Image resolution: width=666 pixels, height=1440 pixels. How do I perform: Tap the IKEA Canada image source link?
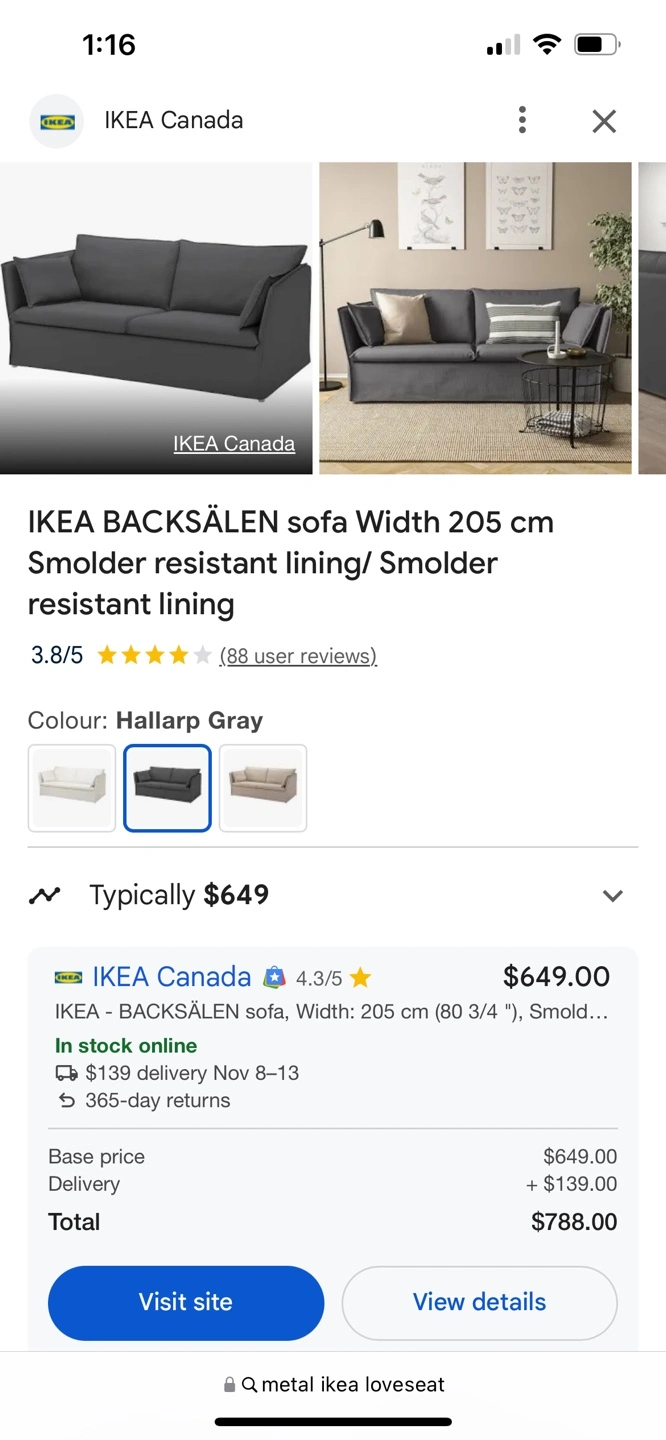(x=234, y=444)
